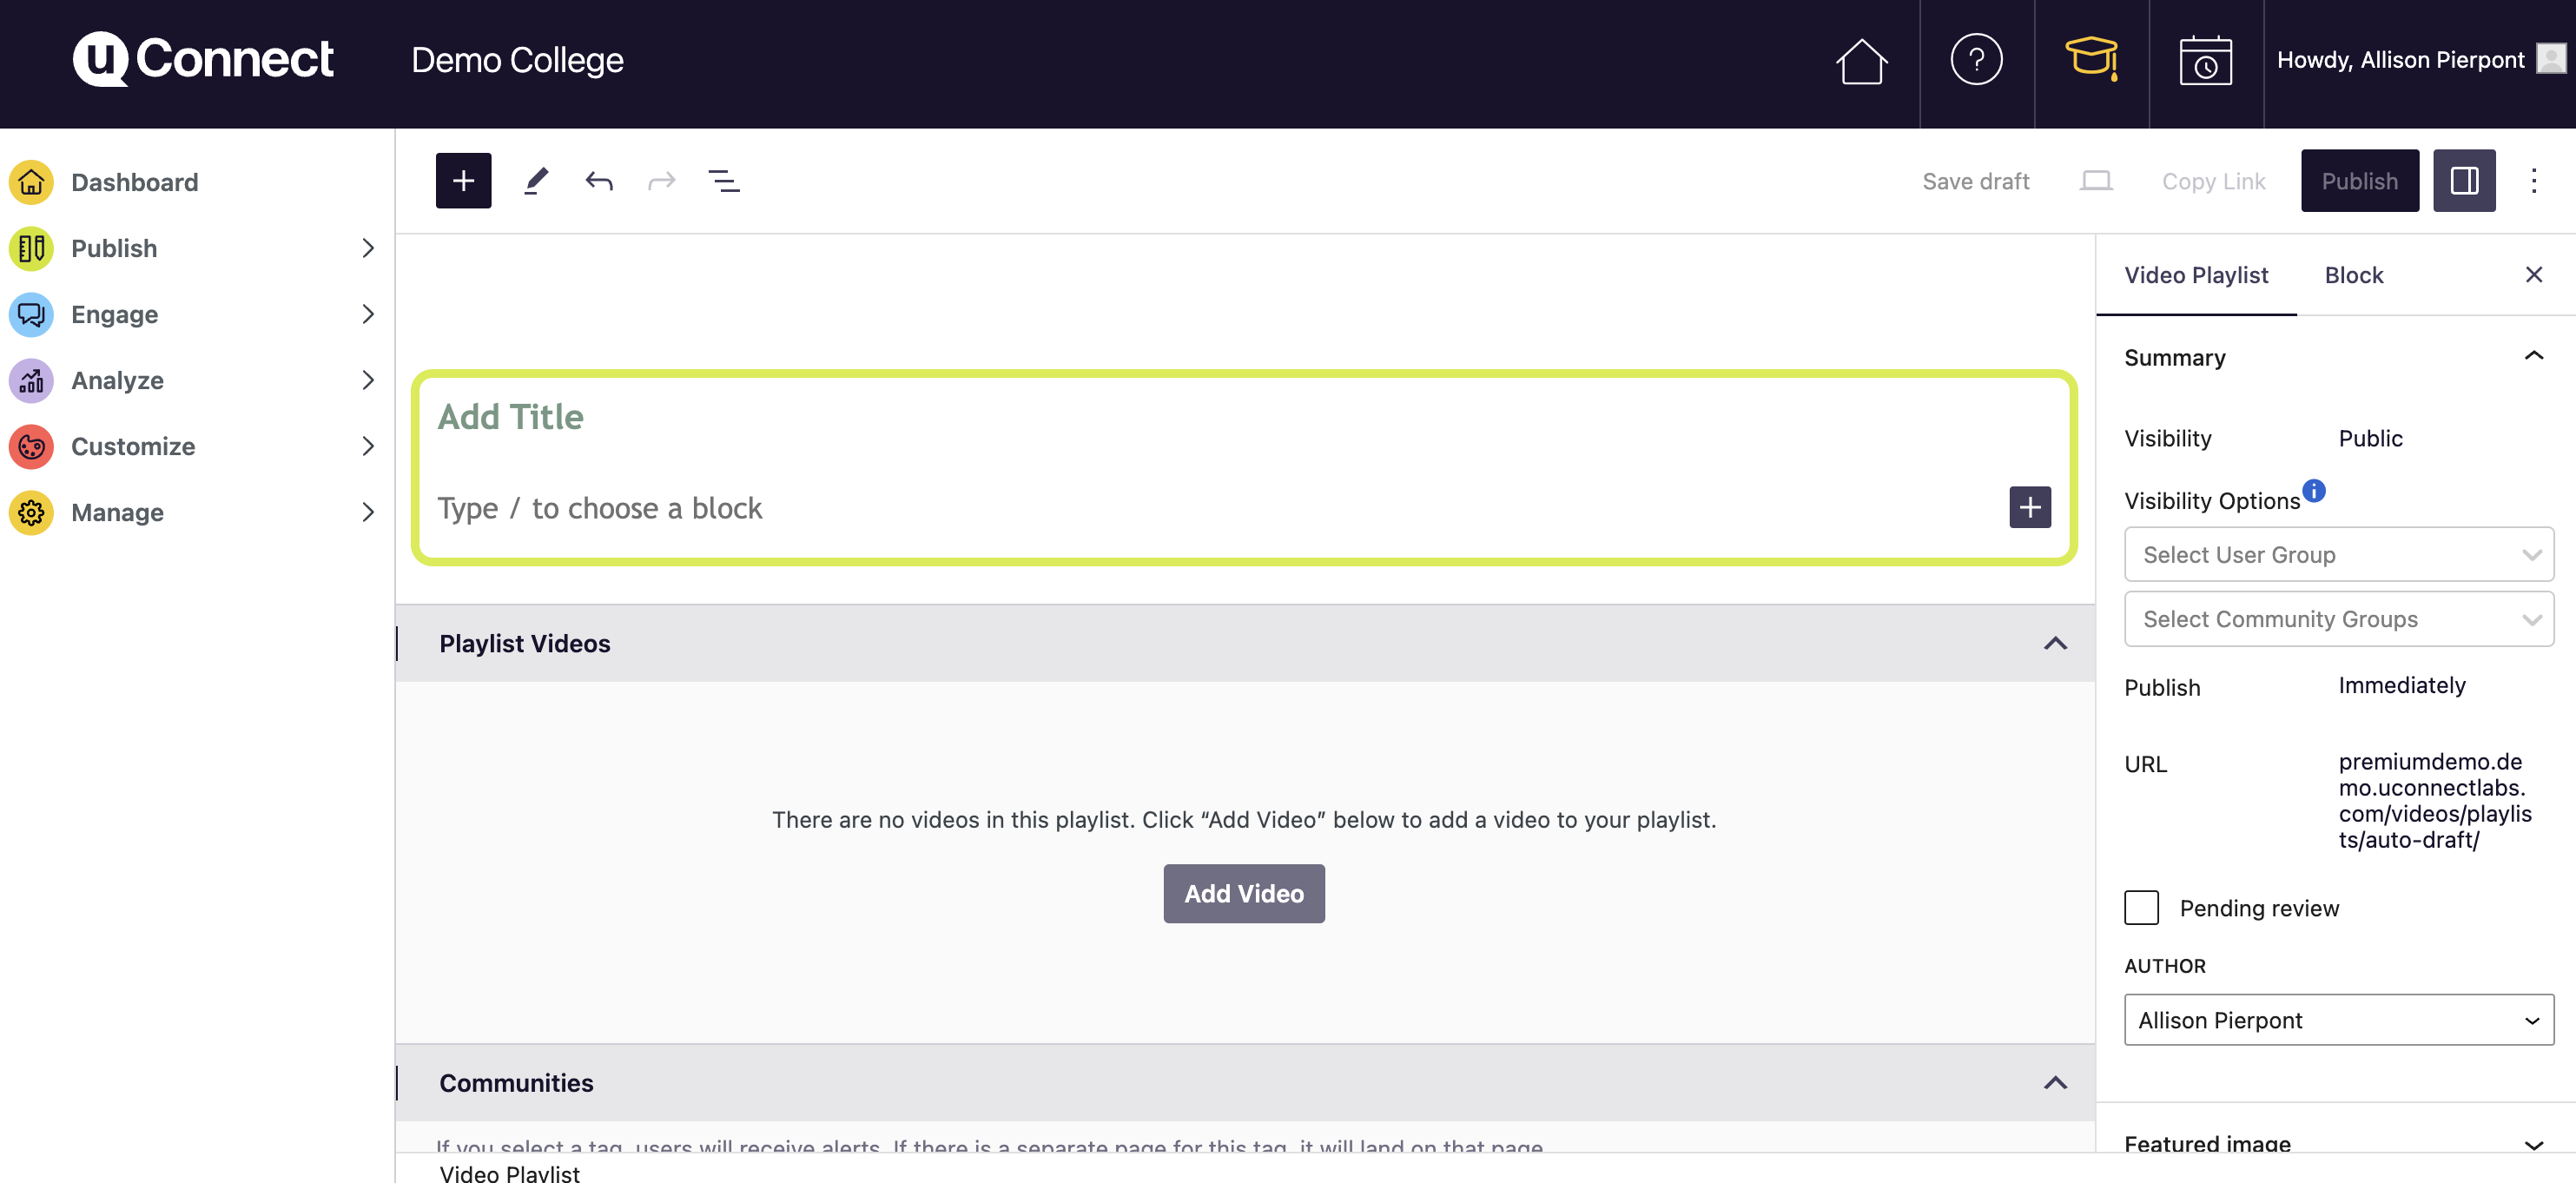Image resolution: width=2576 pixels, height=1183 pixels.
Task: Open the Select Community Groups dropdown
Action: click(2337, 619)
